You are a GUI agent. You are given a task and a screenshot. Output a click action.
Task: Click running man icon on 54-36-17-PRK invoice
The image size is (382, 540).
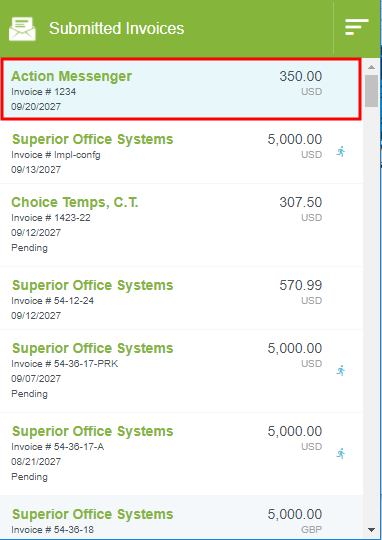coord(341,371)
